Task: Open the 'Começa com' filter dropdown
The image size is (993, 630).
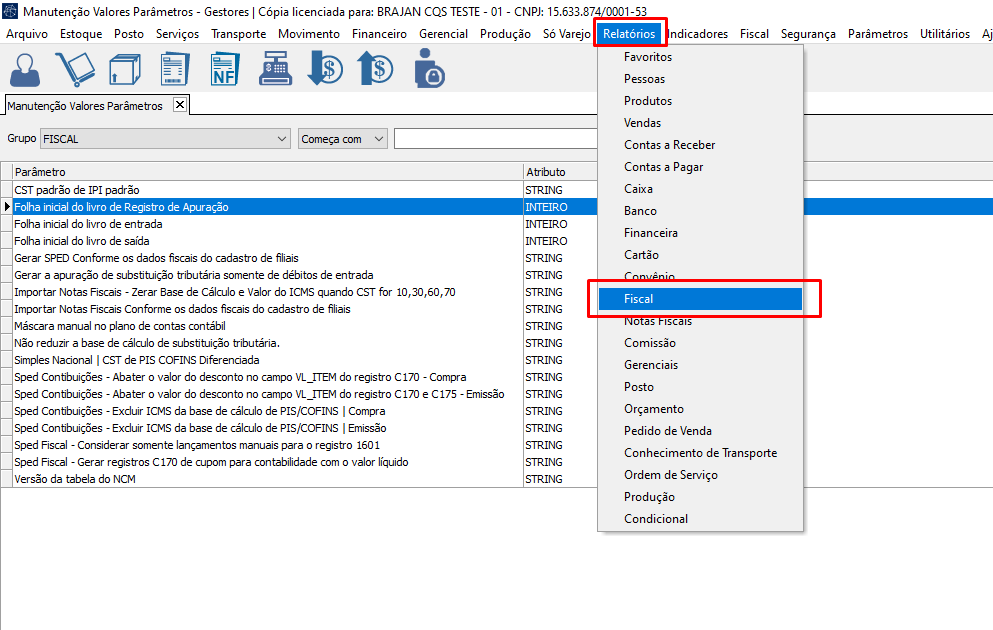Action: coord(378,139)
